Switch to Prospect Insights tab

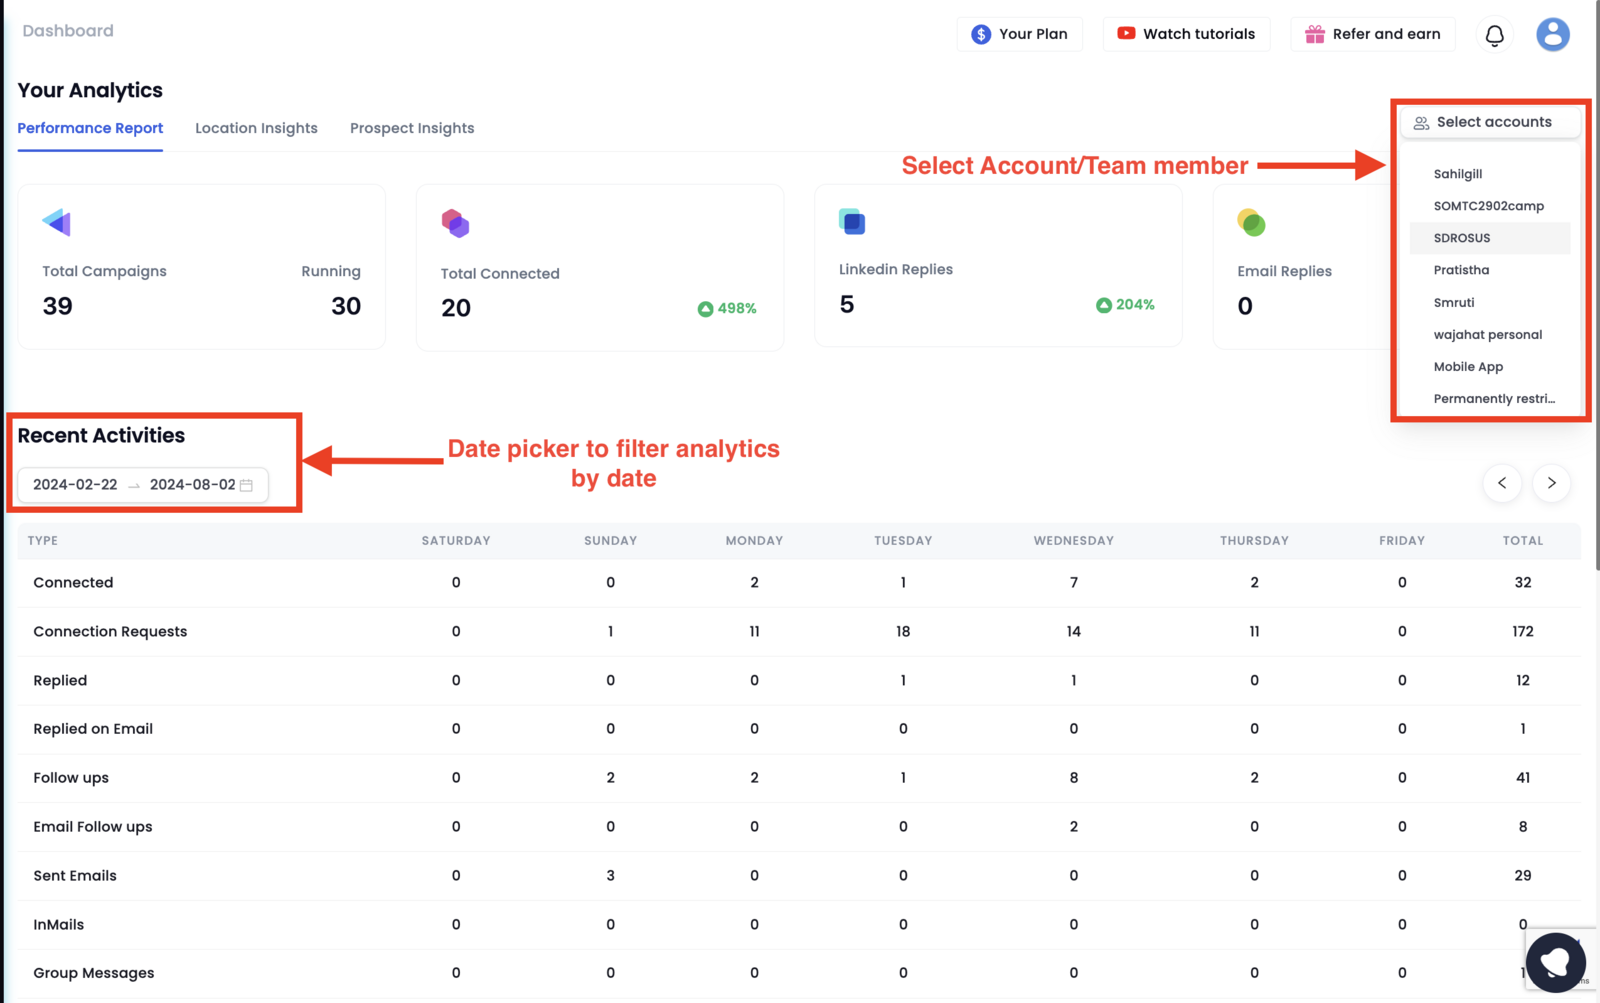(412, 128)
